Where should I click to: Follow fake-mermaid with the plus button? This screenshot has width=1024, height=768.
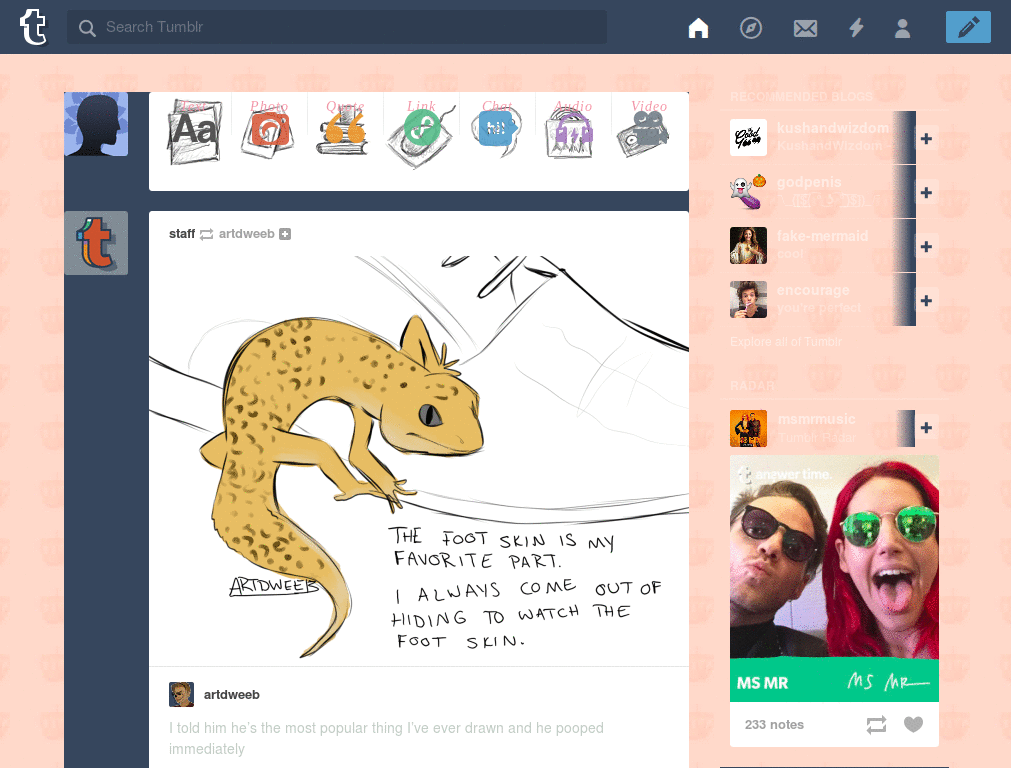tap(926, 246)
